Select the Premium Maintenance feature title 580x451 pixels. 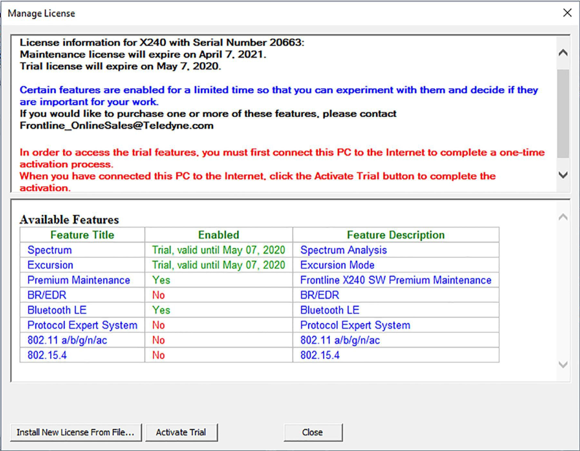tap(82, 280)
